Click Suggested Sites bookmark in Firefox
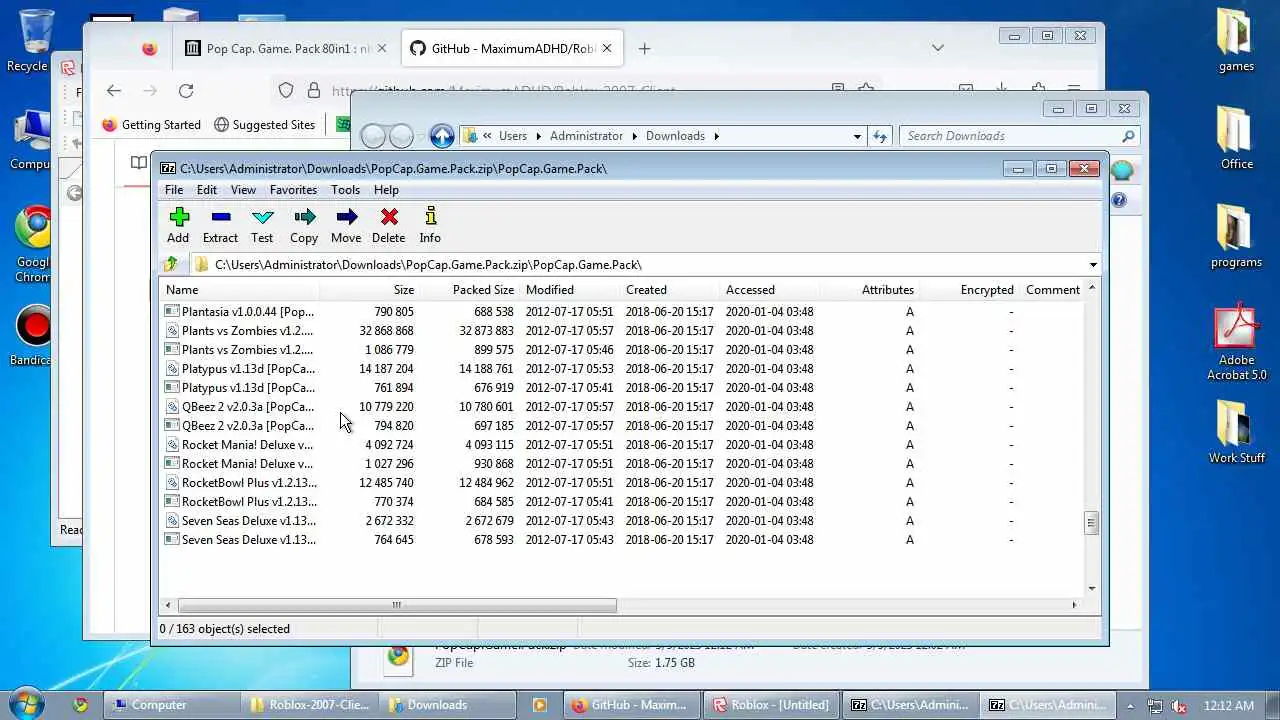1280x720 pixels. pos(264,125)
